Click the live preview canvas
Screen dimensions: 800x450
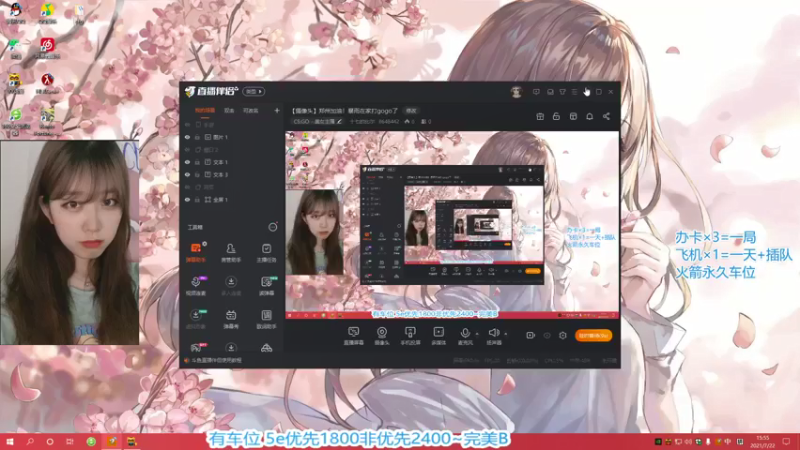pos(452,225)
